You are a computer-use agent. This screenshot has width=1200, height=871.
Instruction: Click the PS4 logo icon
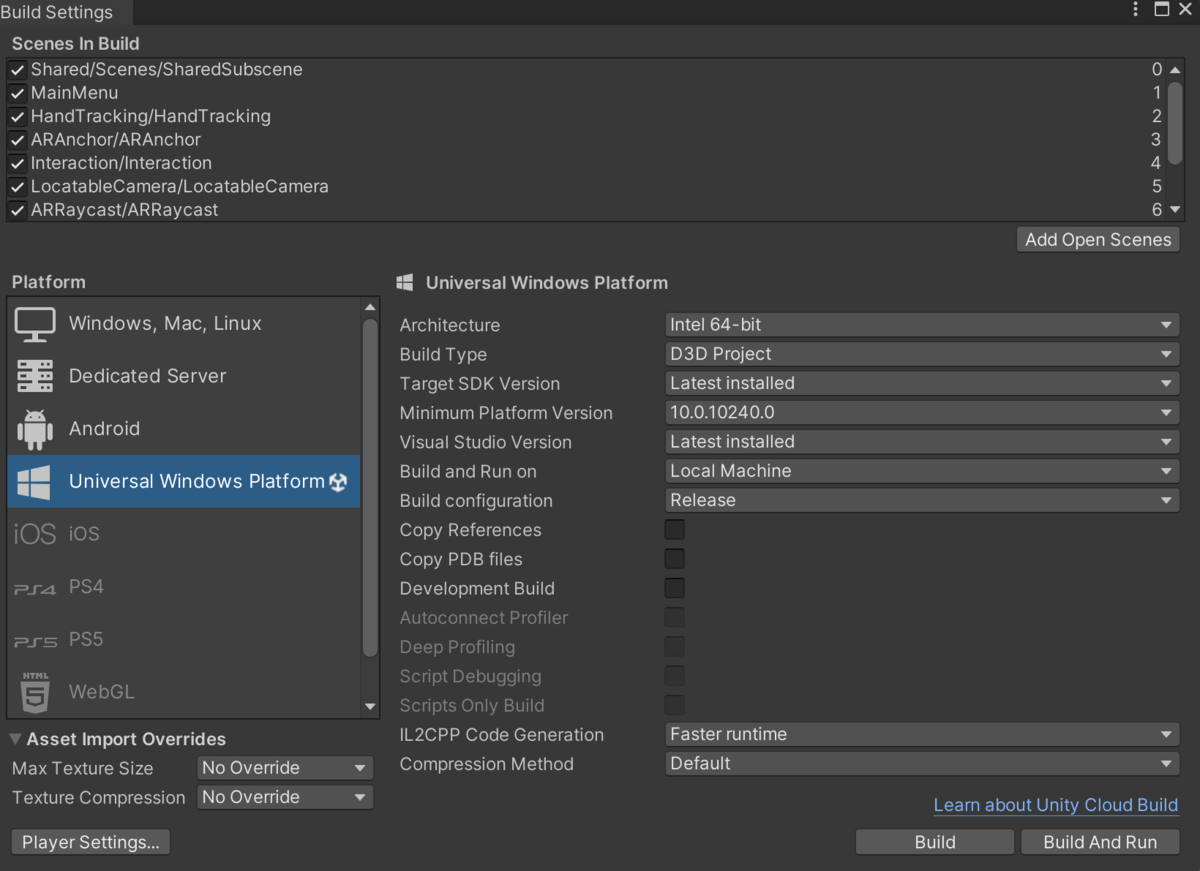(x=35, y=589)
